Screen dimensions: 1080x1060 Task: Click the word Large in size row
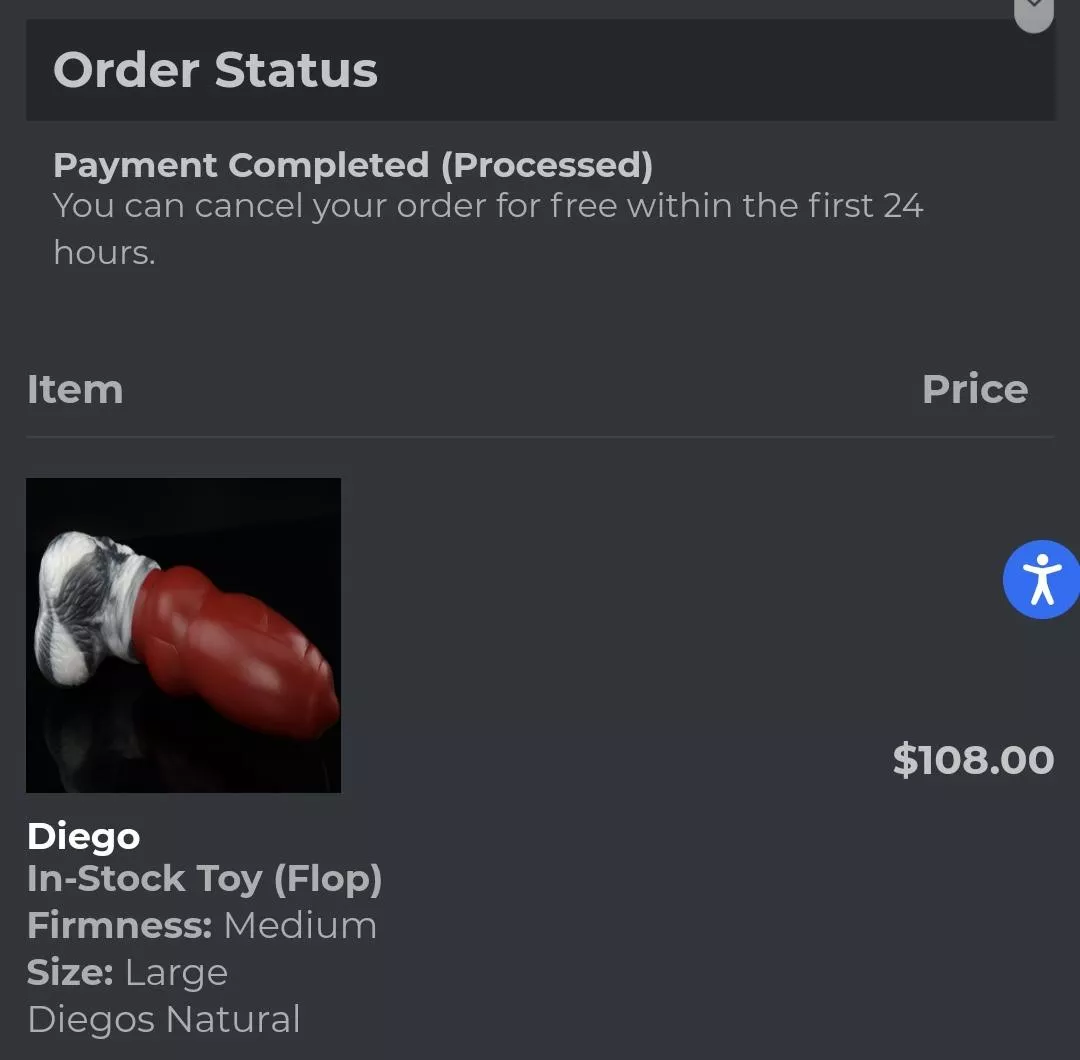click(x=176, y=972)
